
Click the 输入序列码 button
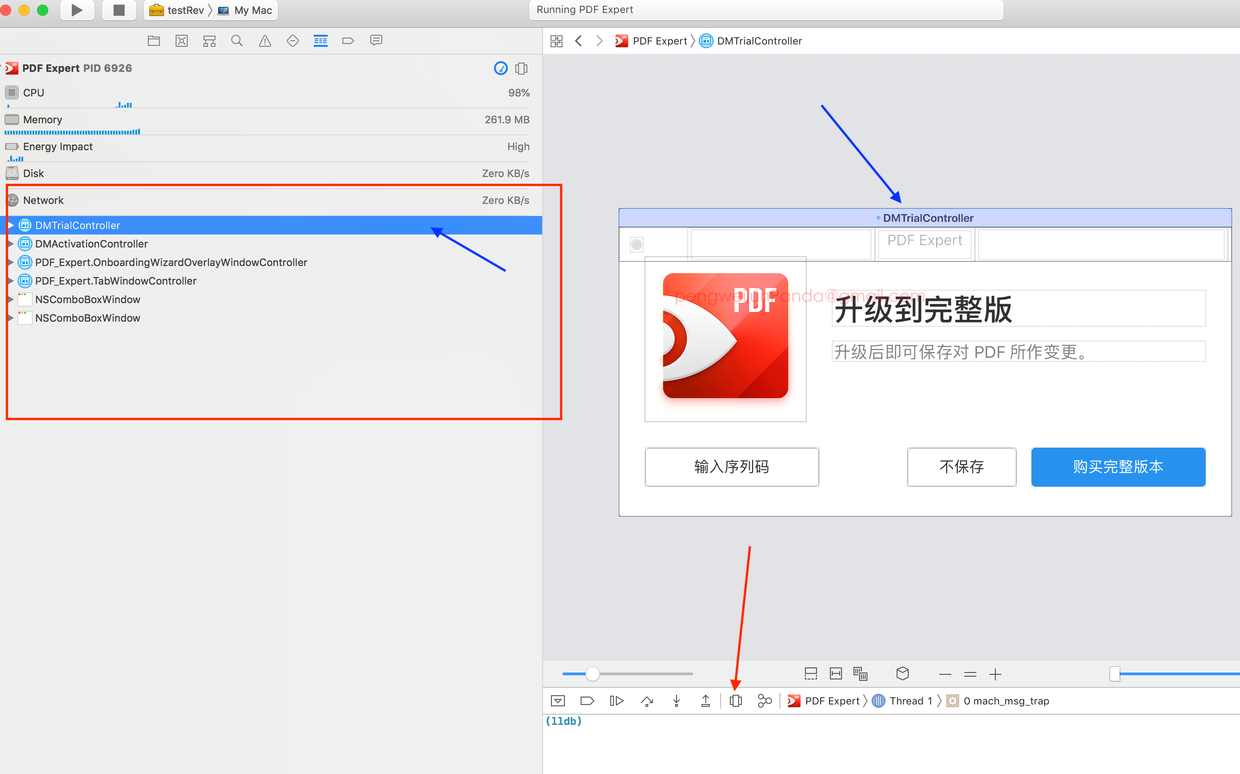(x=732, y=467)
